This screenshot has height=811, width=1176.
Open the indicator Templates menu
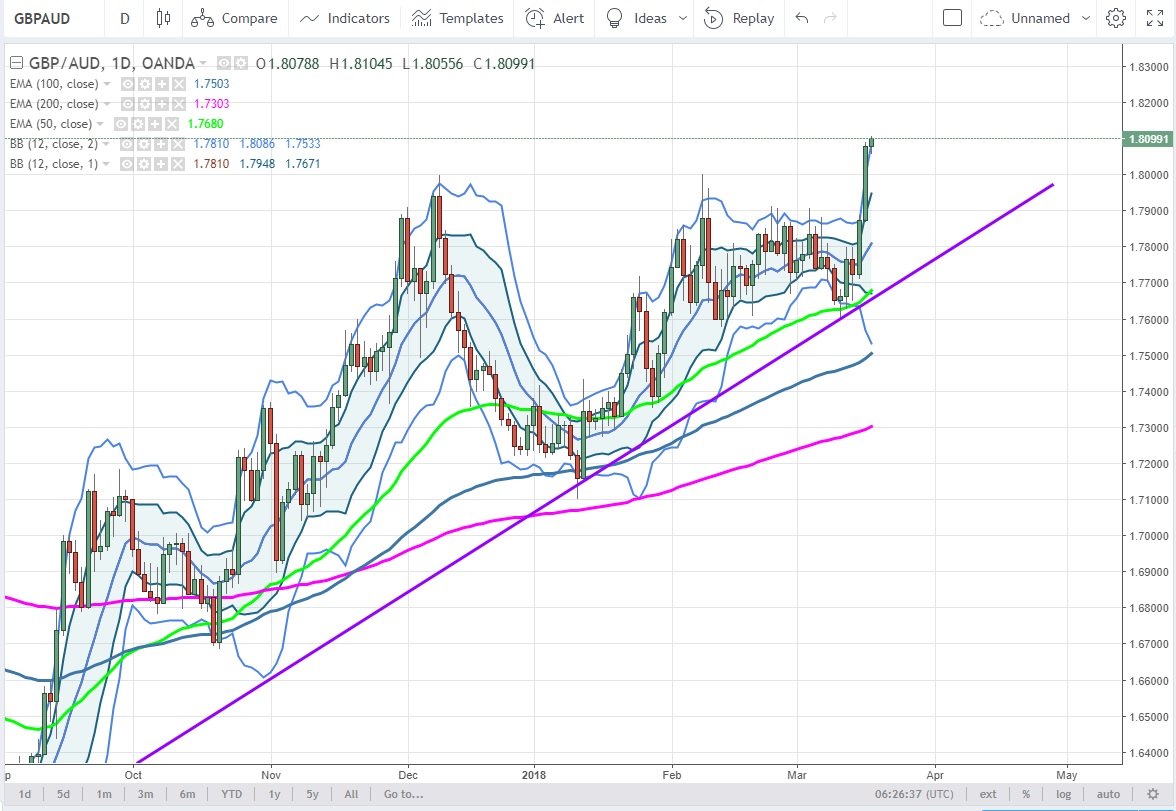457,18
